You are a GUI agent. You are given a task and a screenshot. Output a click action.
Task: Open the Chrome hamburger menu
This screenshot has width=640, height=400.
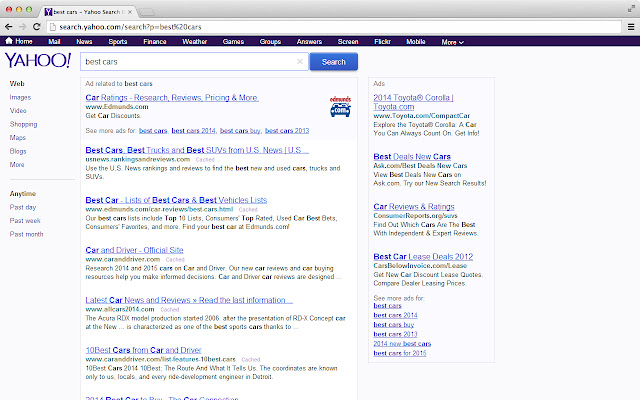pos(631,27)
